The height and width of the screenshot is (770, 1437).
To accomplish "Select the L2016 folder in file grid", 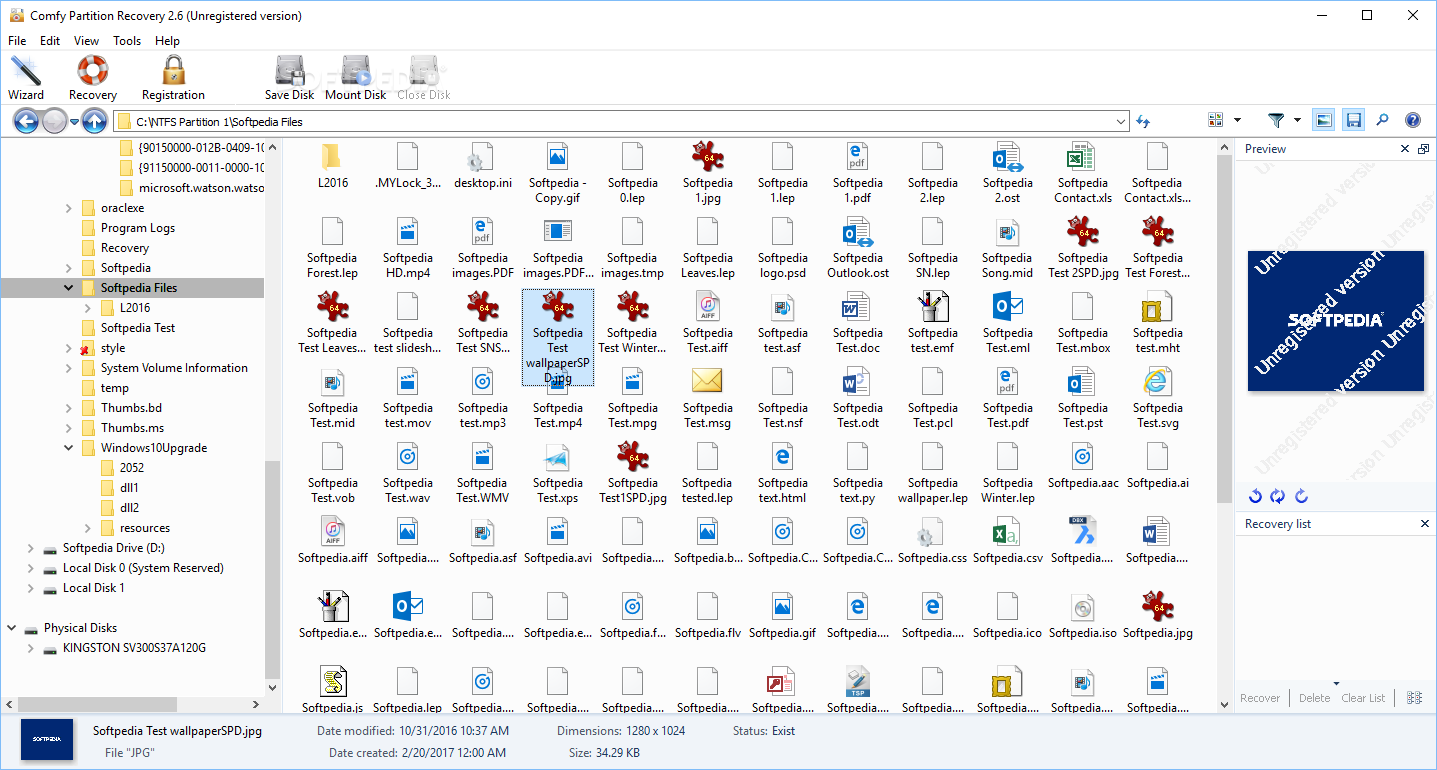I will point(332,166).
